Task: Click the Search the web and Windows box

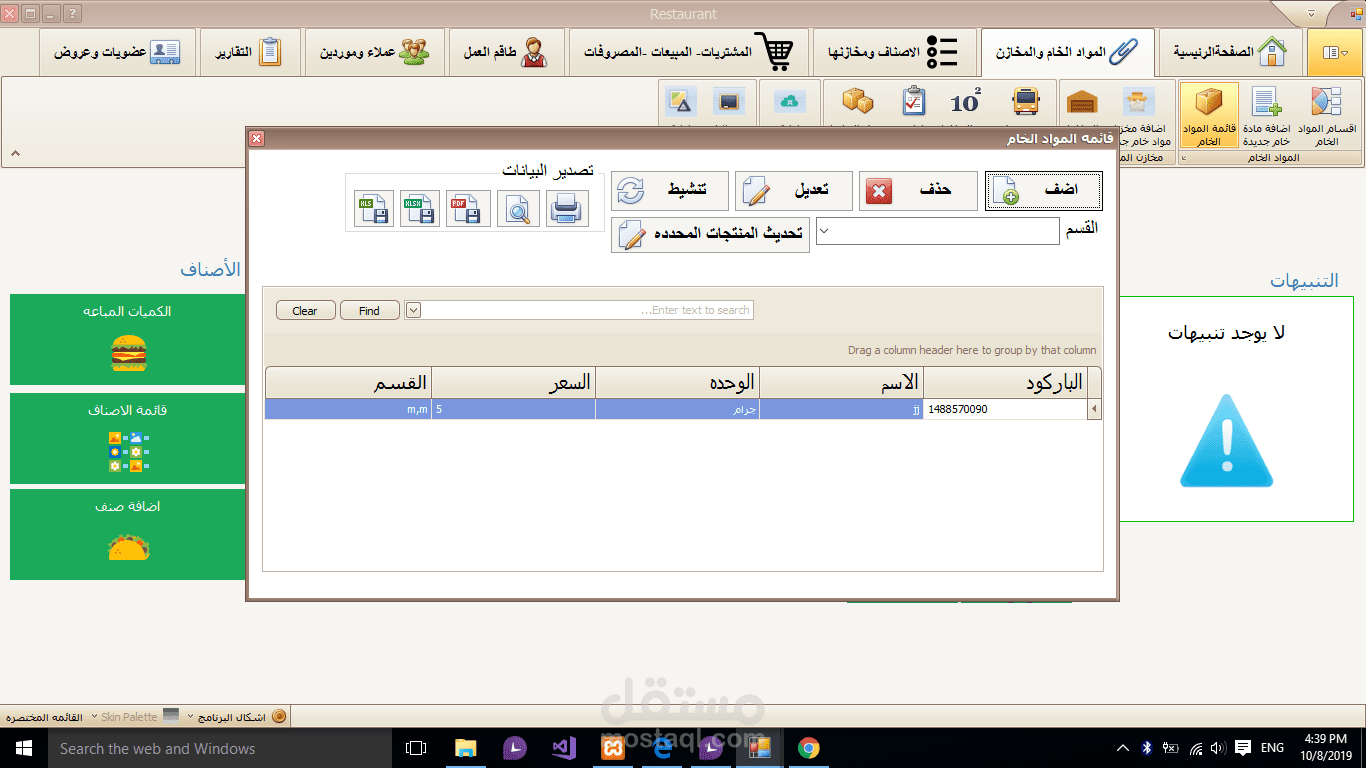Action: [222, 747]
